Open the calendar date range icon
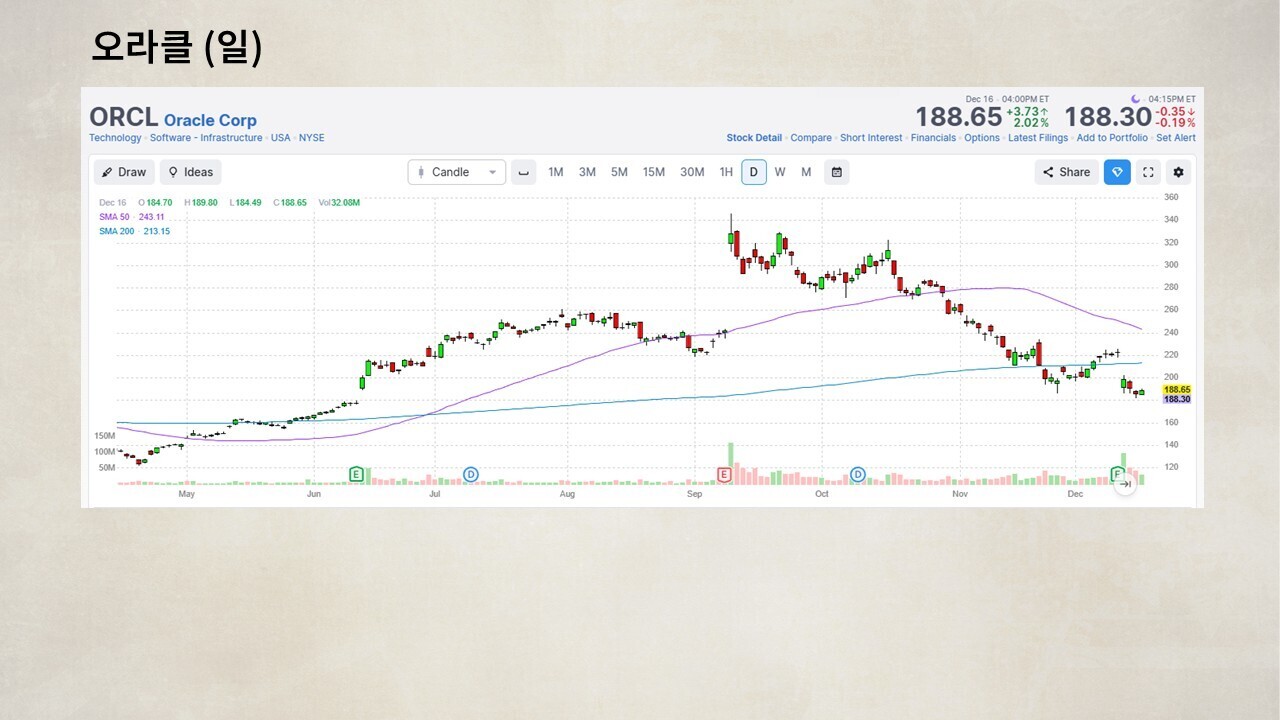 (x=837, y=172)
